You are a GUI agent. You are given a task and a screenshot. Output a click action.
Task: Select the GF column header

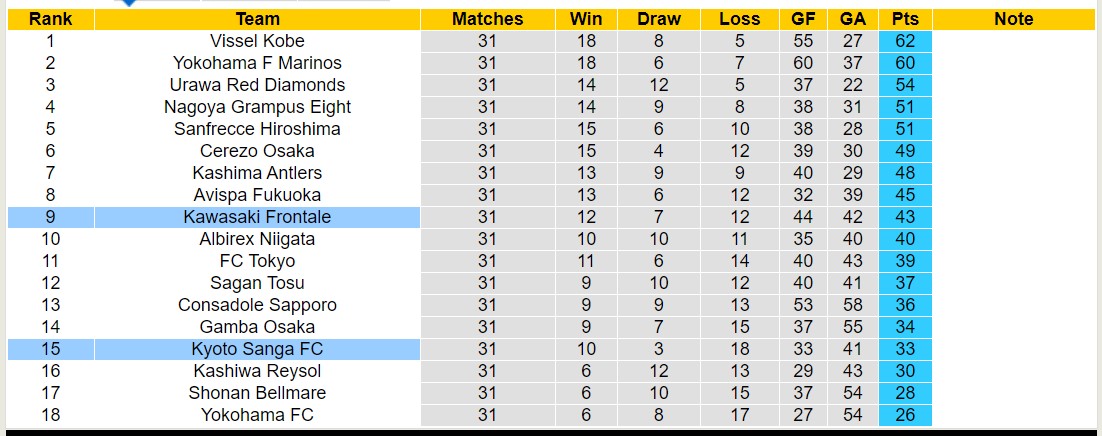click(x=803, y=19)
